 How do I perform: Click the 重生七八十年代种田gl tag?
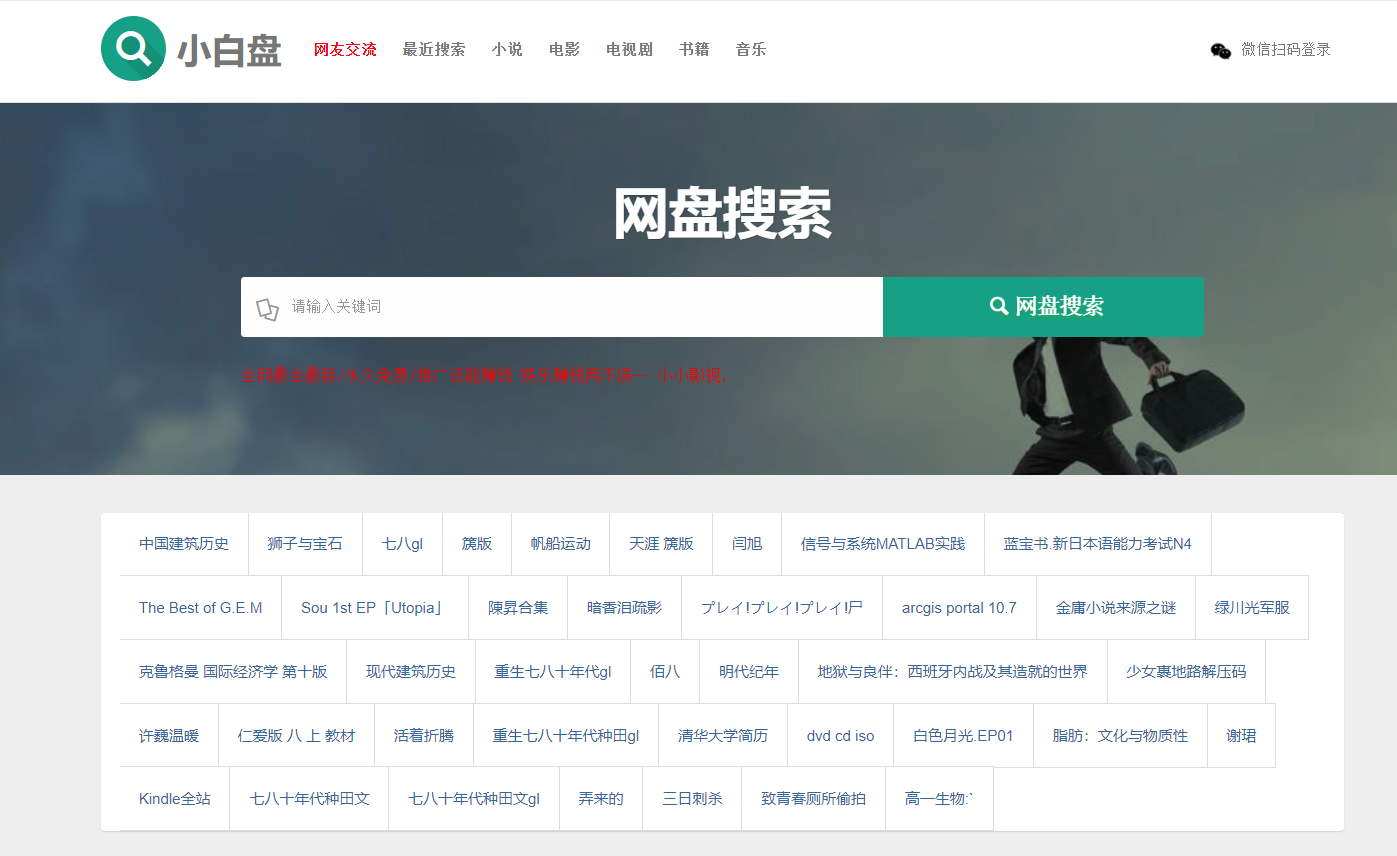[x=566, y=736]
